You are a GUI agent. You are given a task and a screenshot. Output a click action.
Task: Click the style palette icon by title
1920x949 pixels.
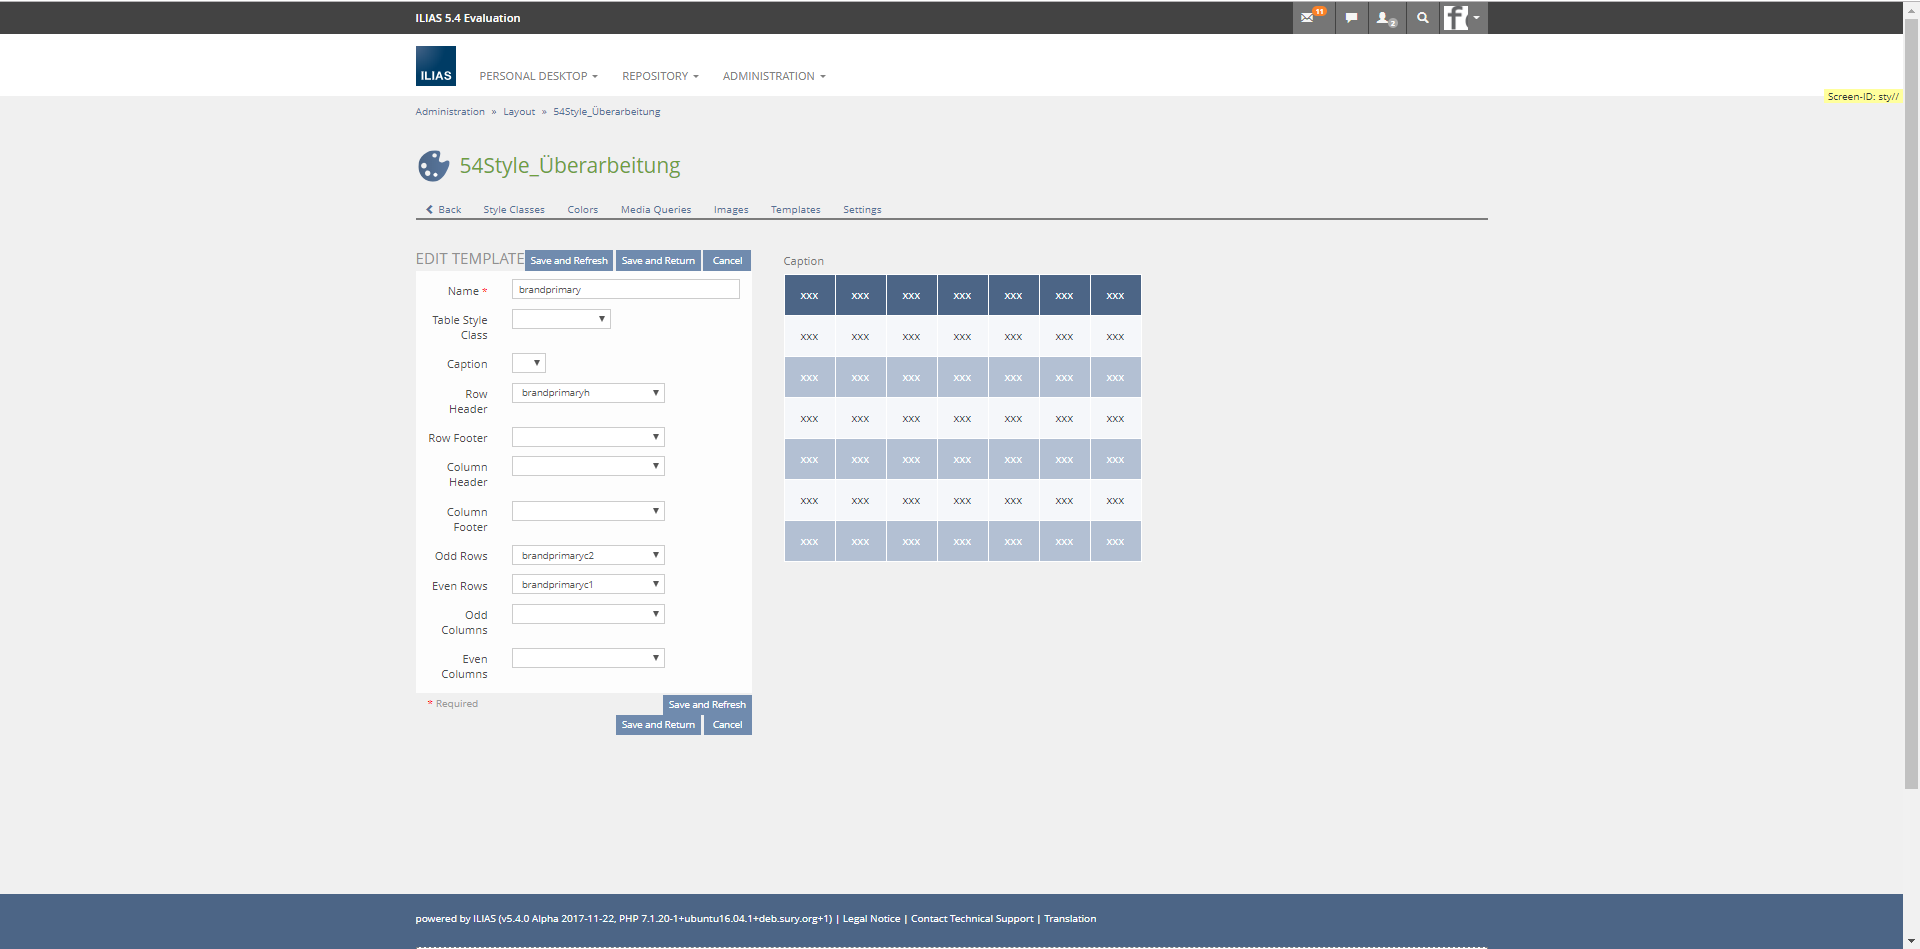(x=433, y=166)
